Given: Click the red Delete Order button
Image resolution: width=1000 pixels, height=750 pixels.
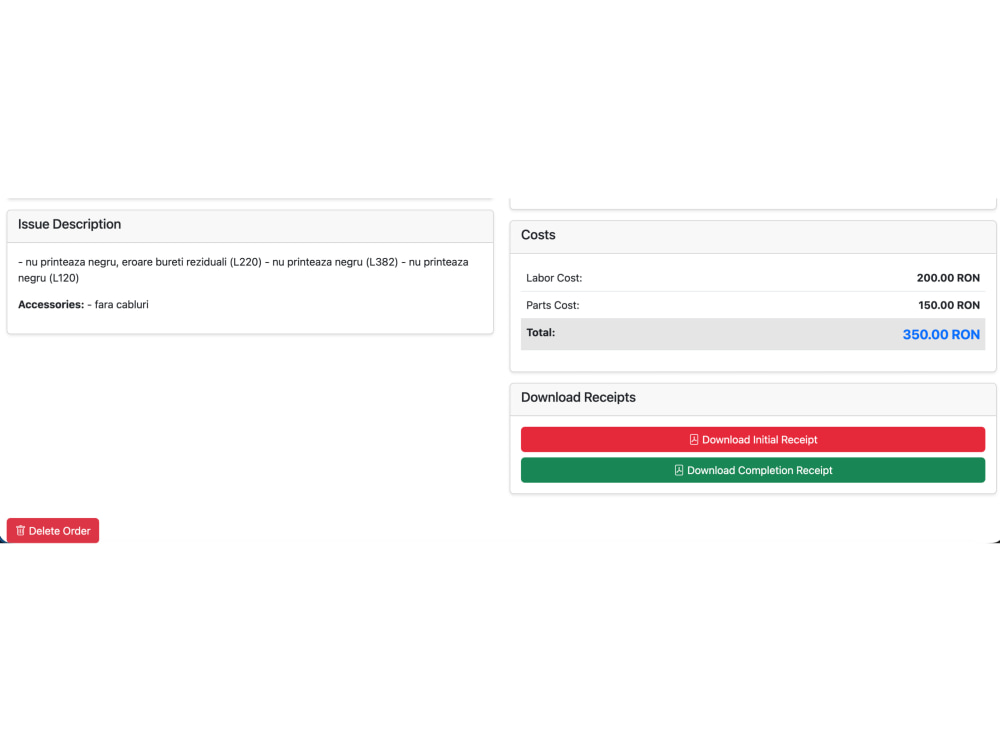Looking at the screenshot, I should (x=53, y=531).
